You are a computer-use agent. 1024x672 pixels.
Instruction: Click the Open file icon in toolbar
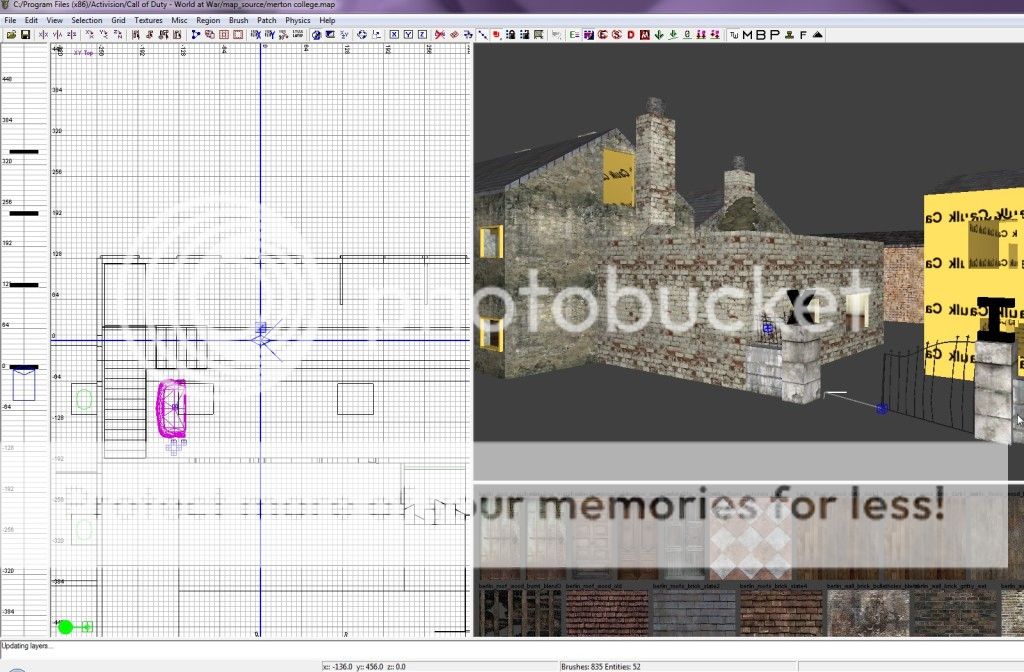11,35
